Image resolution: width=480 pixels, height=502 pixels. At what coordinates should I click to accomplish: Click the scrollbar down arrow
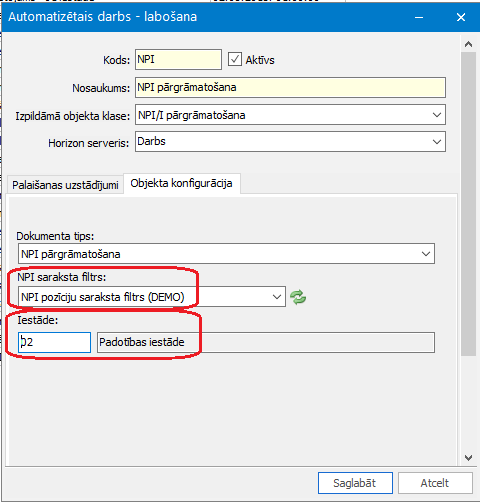pyautogui.click(x=468, y=458)
